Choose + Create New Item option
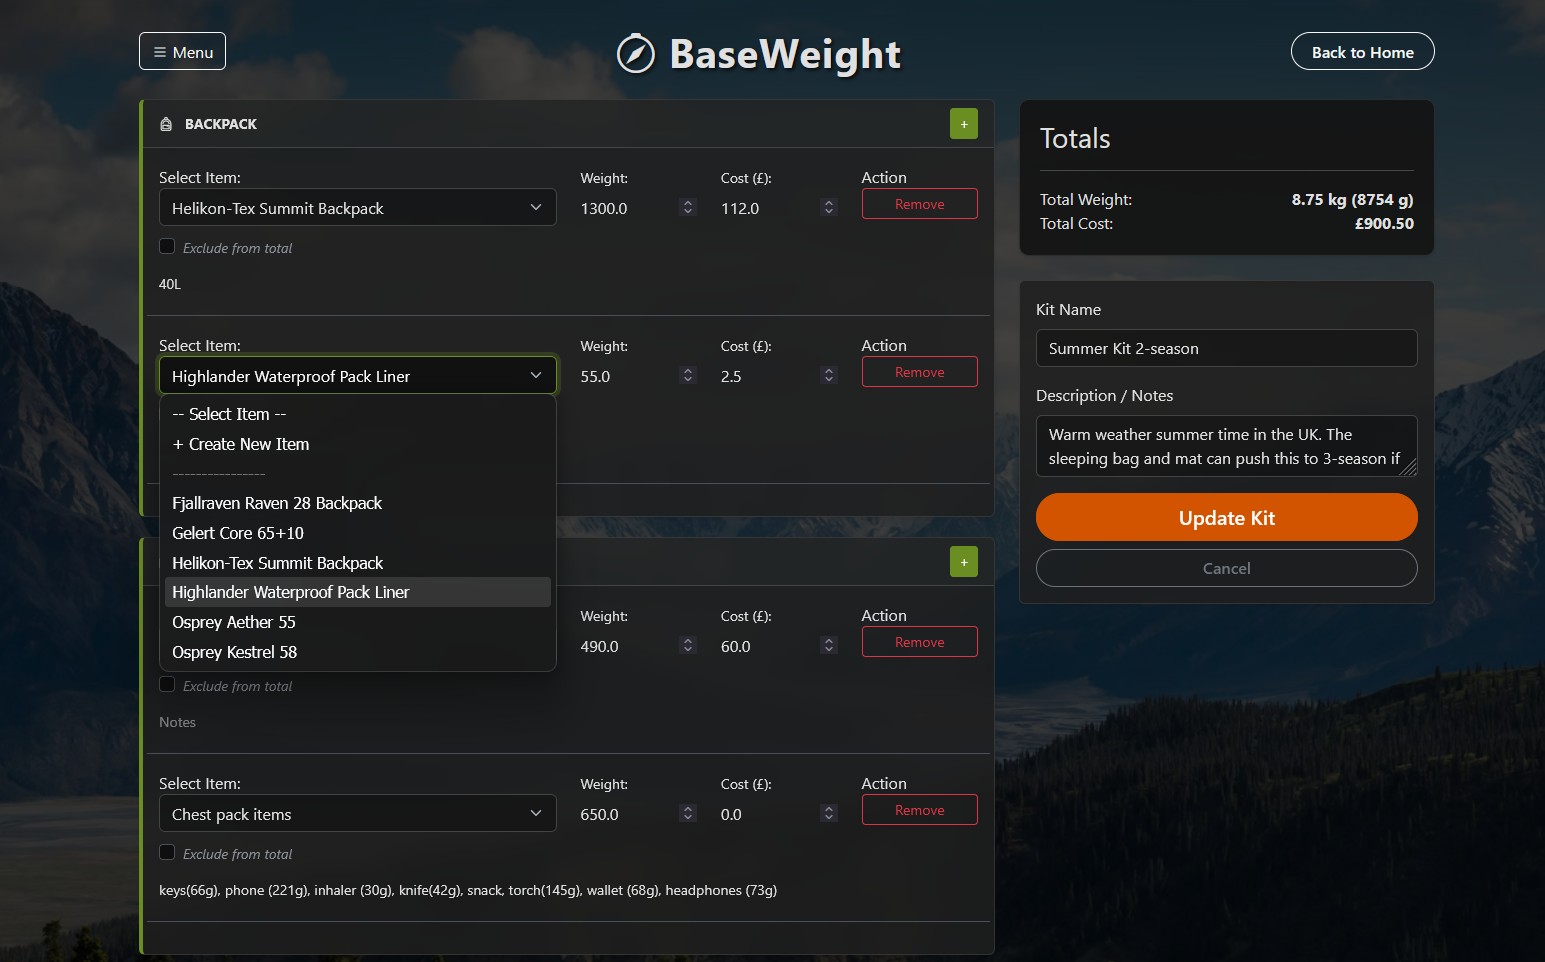Screen dimensions: 1545x962 241,444
